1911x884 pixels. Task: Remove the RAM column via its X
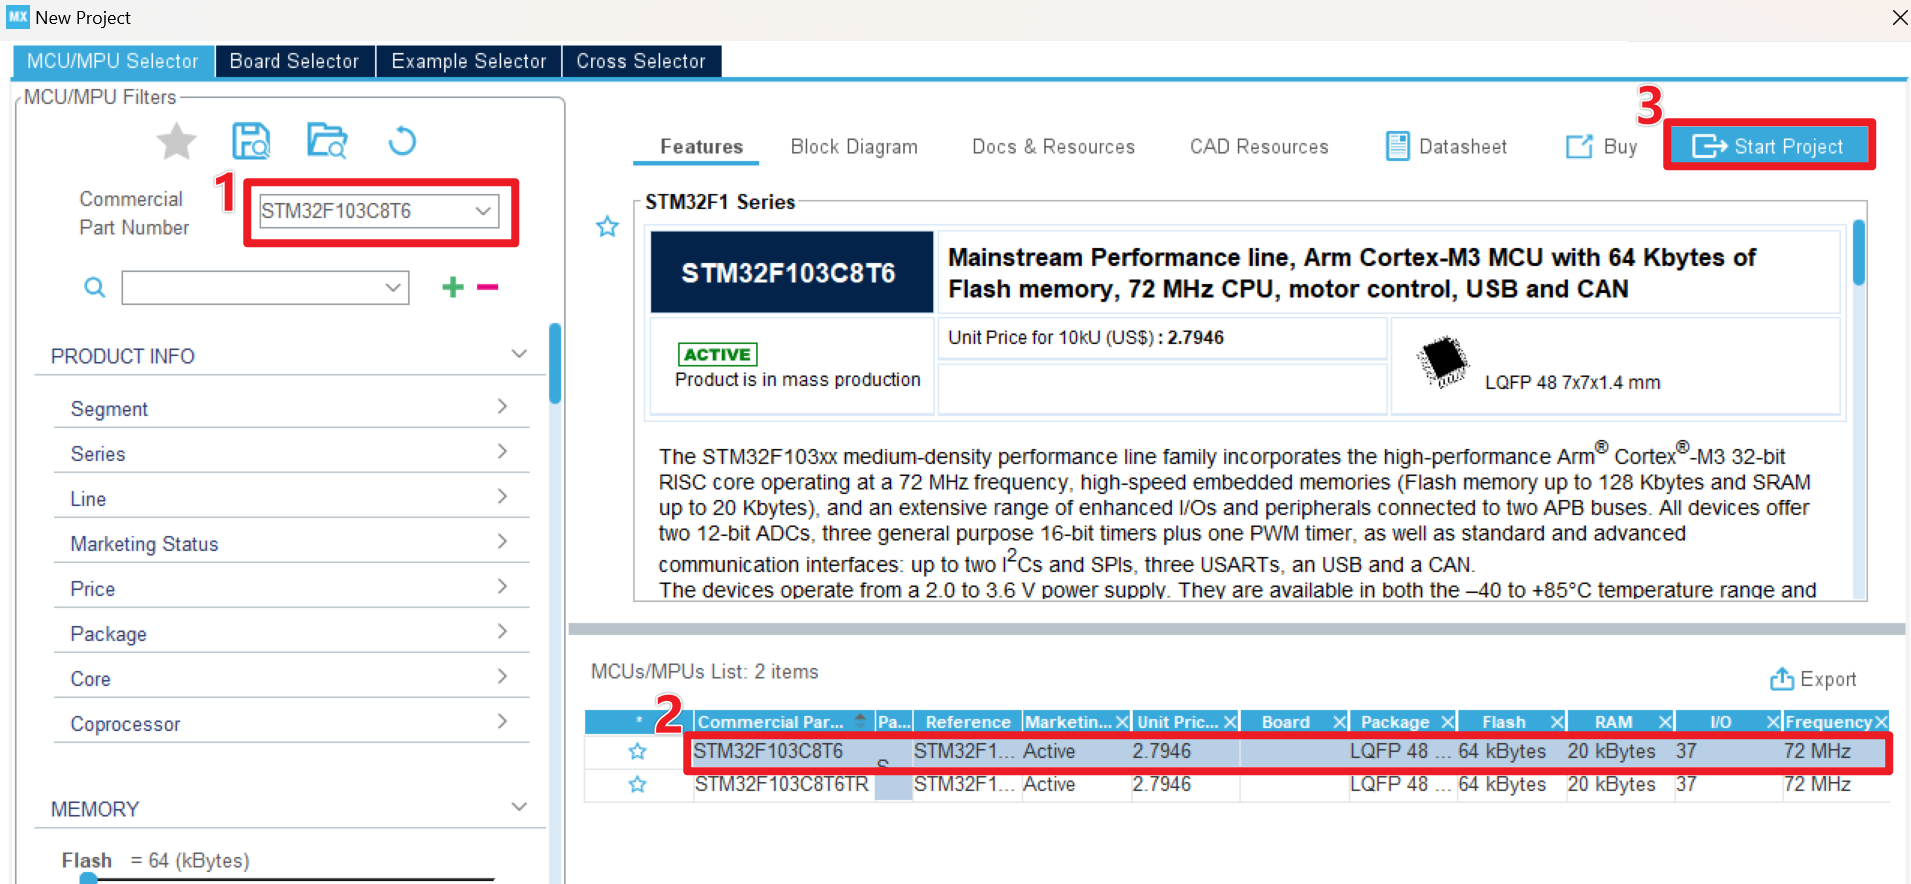pos(1665,722)
